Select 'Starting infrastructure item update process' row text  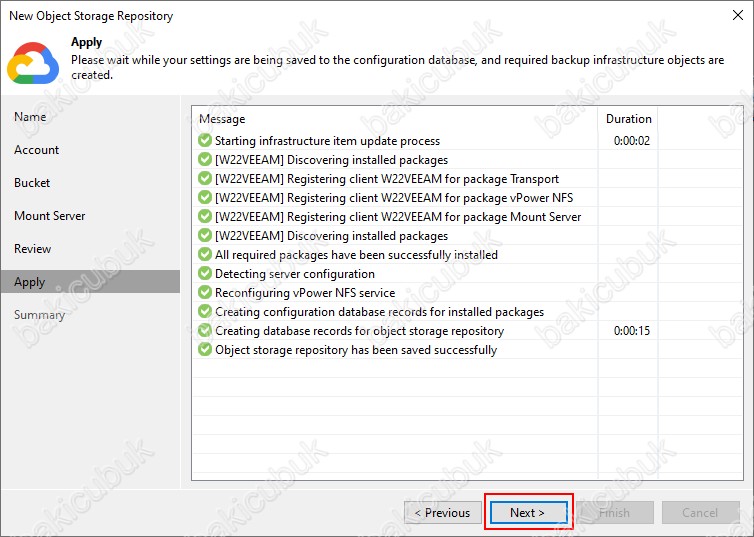(327, 141)
